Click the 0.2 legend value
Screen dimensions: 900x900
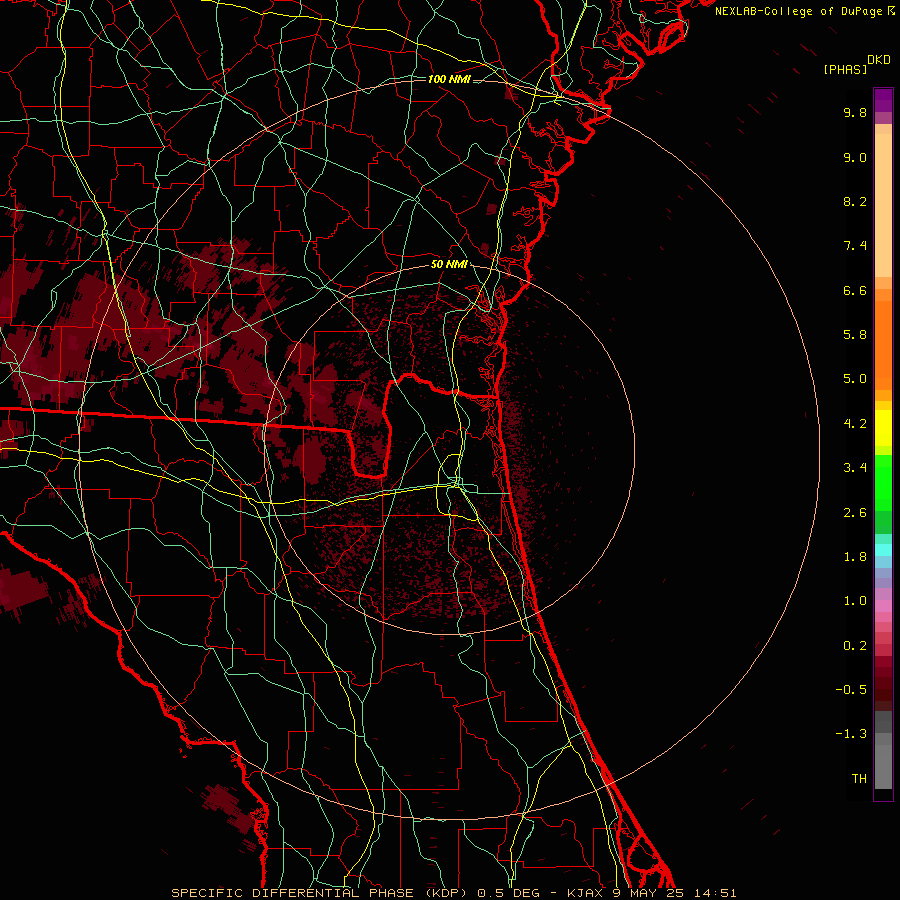tap(855, 646)
